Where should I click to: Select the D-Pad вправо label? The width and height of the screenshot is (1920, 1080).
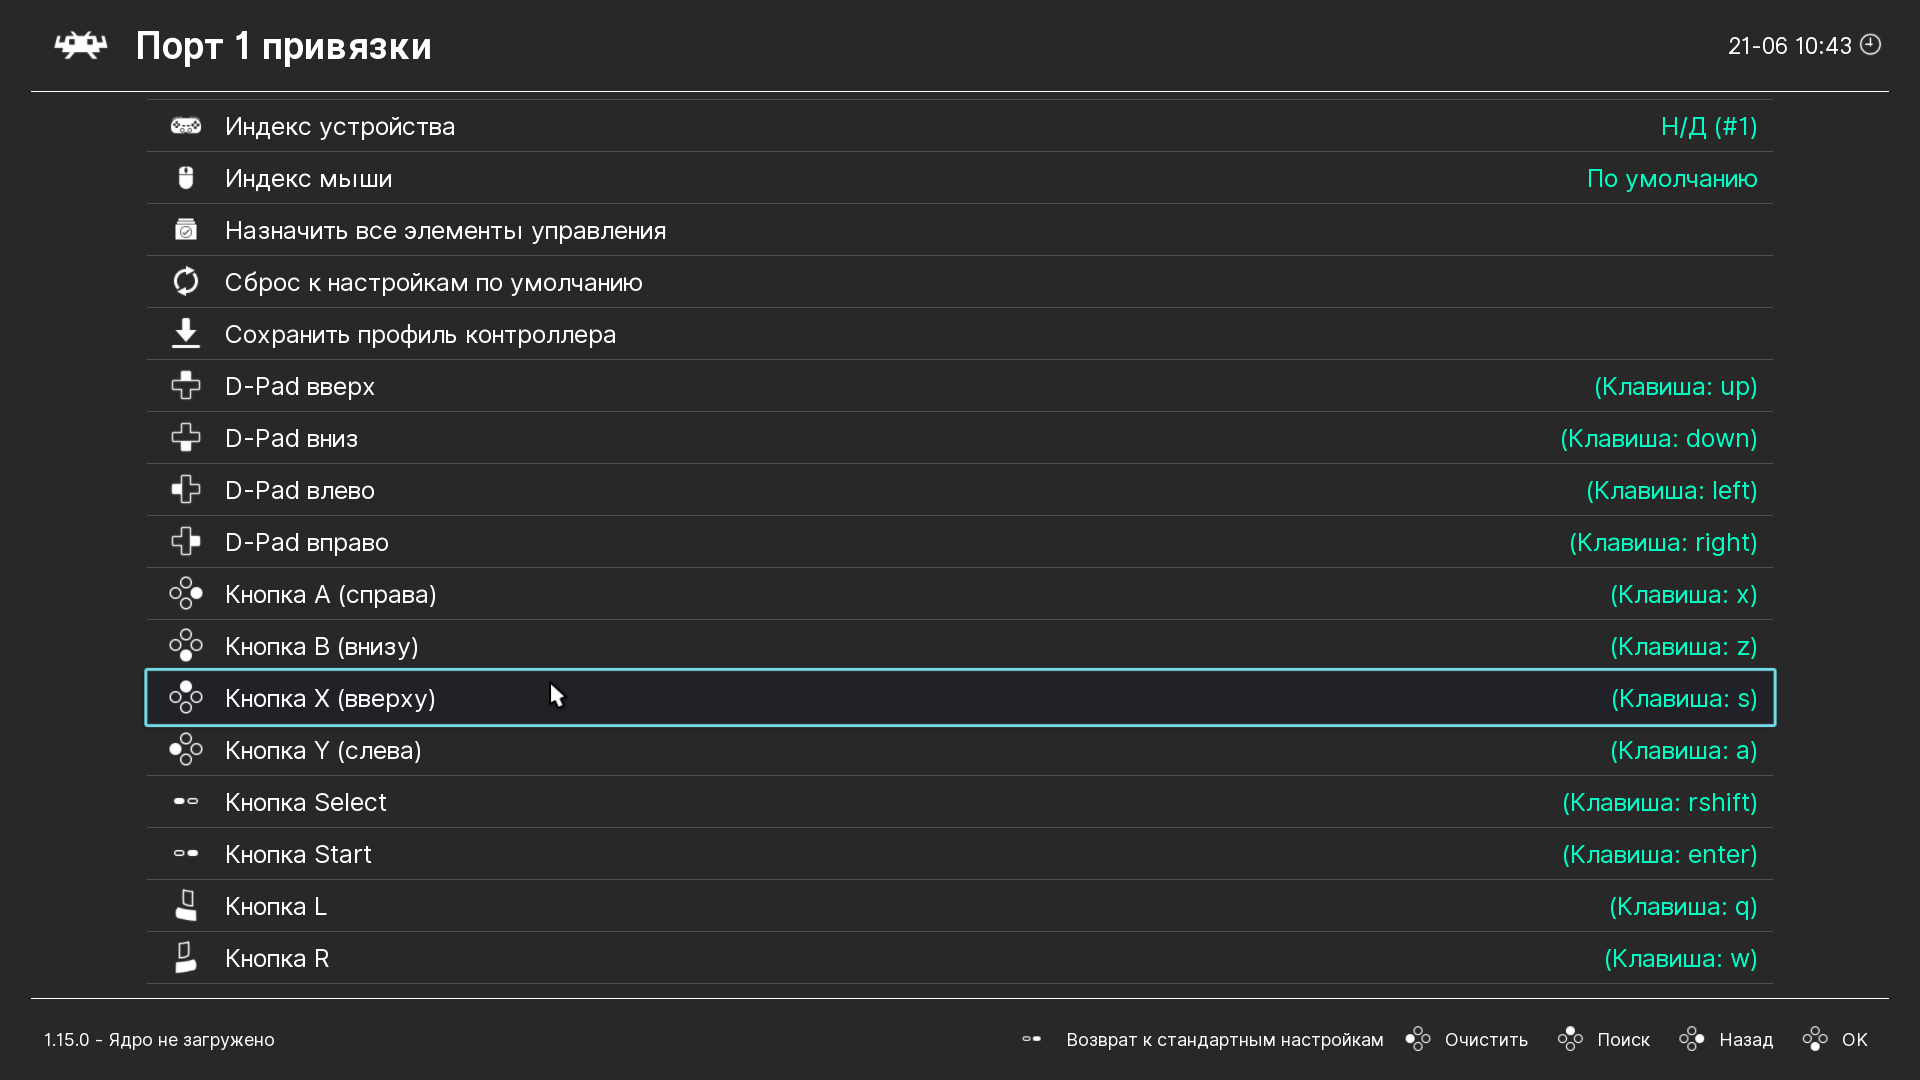(x=307, y=542)
